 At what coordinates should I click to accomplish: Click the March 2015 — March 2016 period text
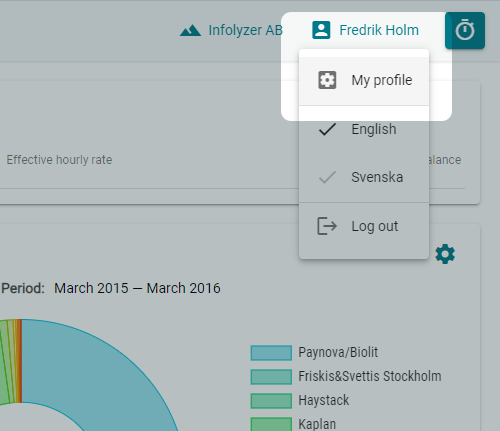(x=137, y=288)
